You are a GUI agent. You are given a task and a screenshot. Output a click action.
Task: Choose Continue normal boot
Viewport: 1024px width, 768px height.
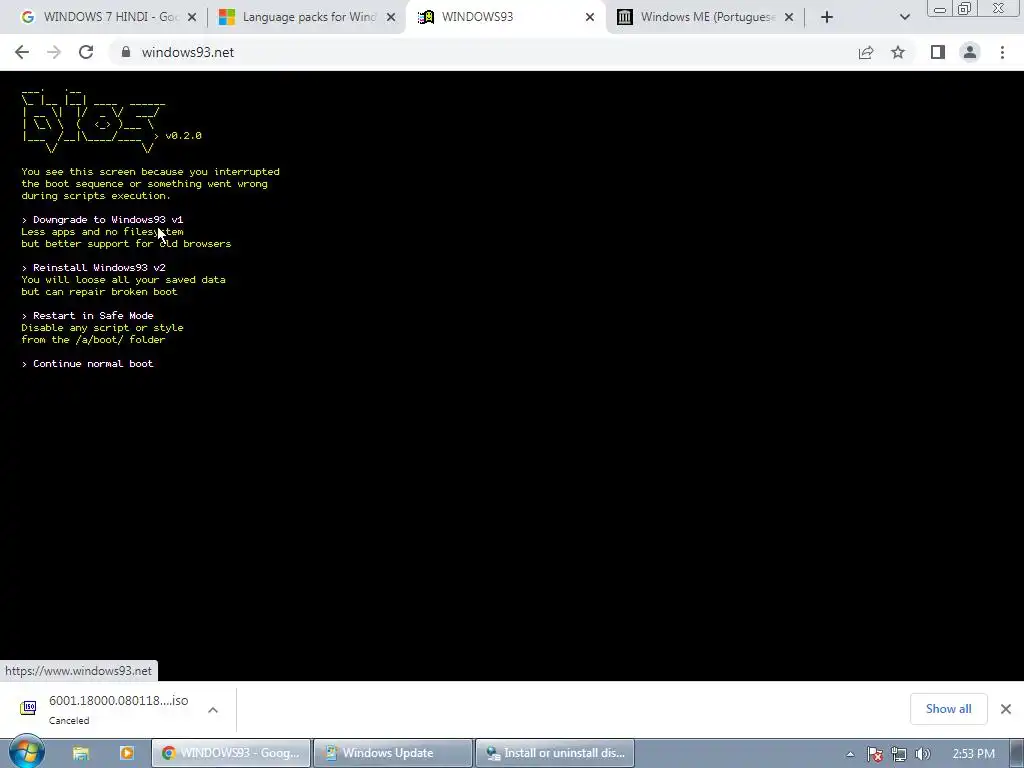[88, 364]
